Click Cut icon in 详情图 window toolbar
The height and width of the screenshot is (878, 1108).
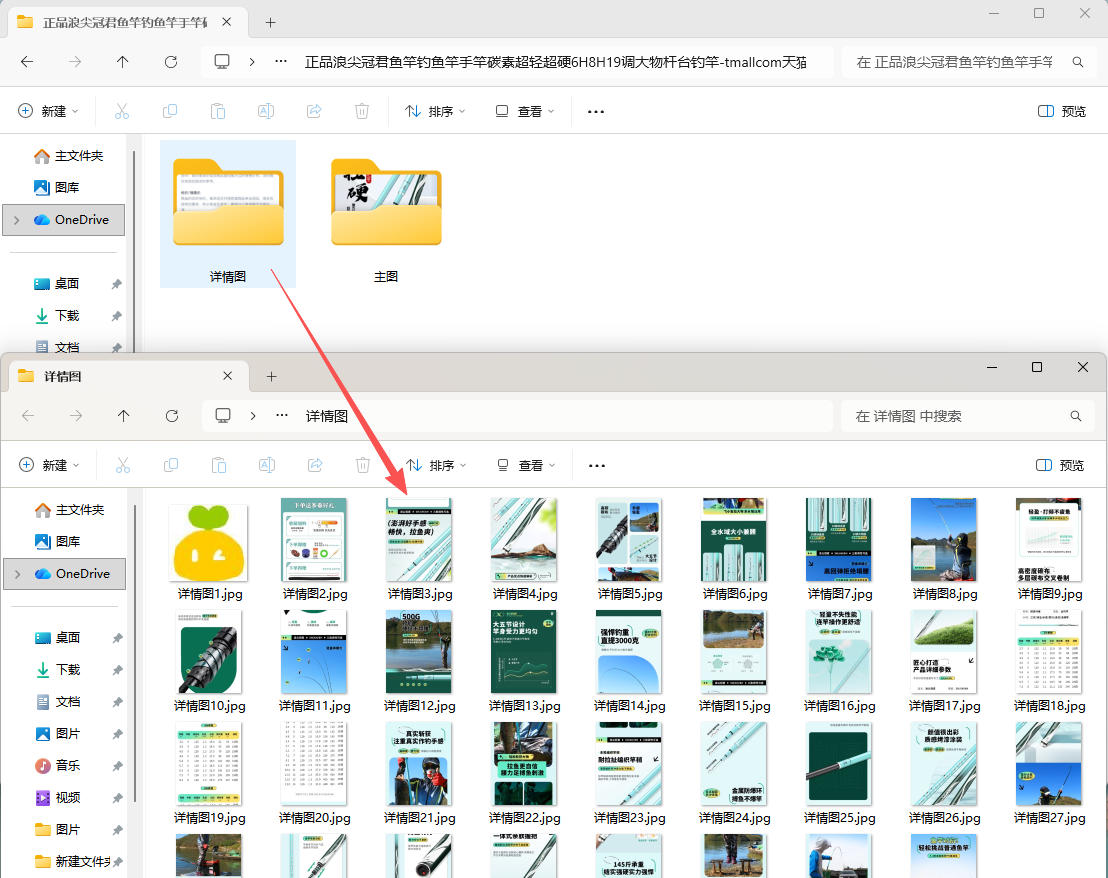point(123,465)
